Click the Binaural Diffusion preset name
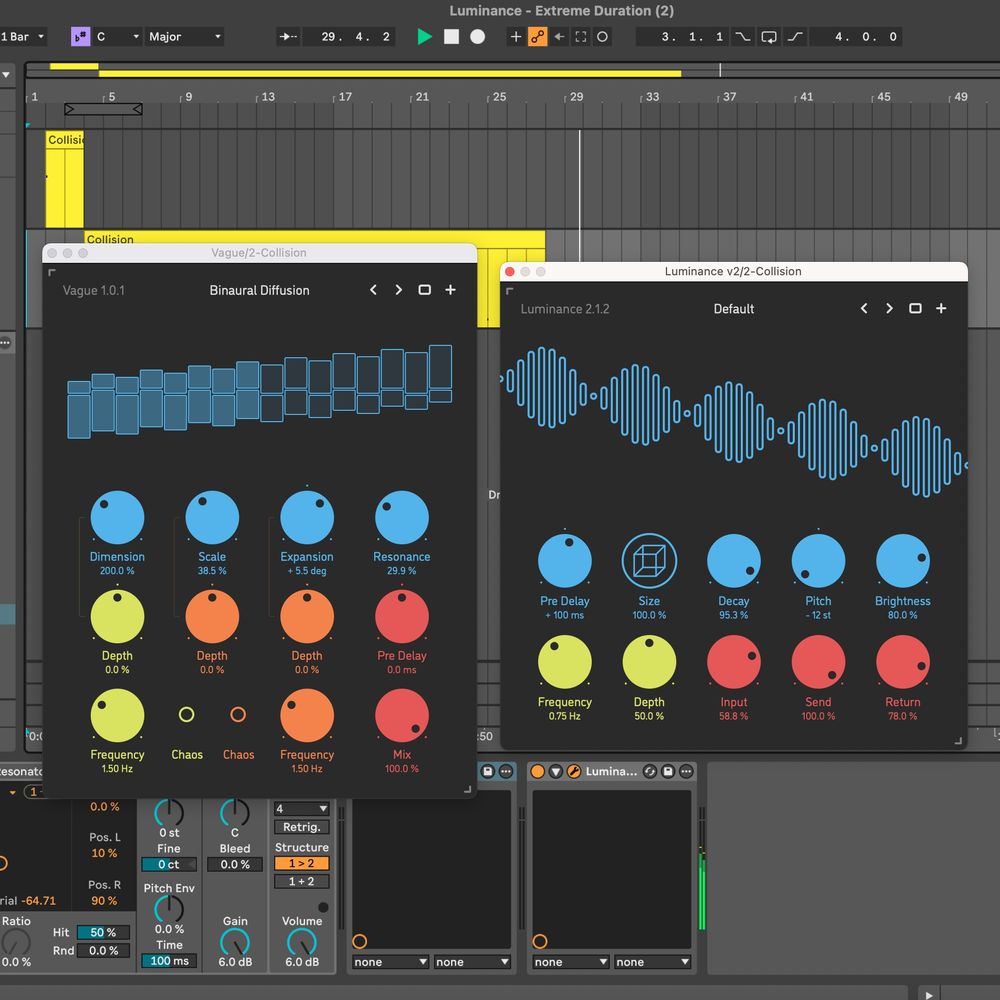The width and height of the screenshot is (1000, 1000). click(259, 290)
